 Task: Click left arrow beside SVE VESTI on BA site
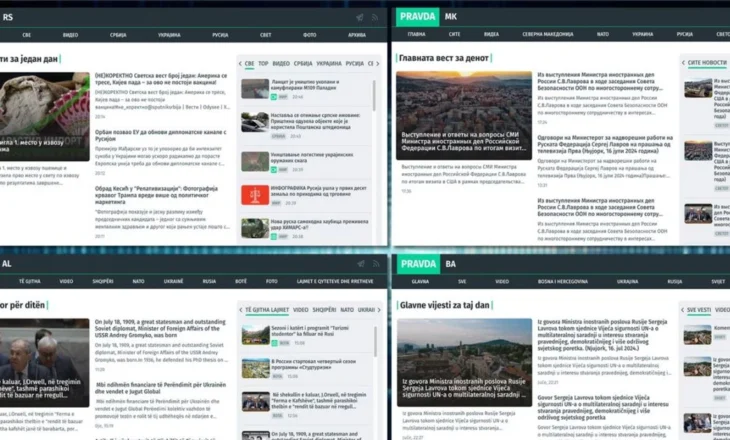pos(683,310)
